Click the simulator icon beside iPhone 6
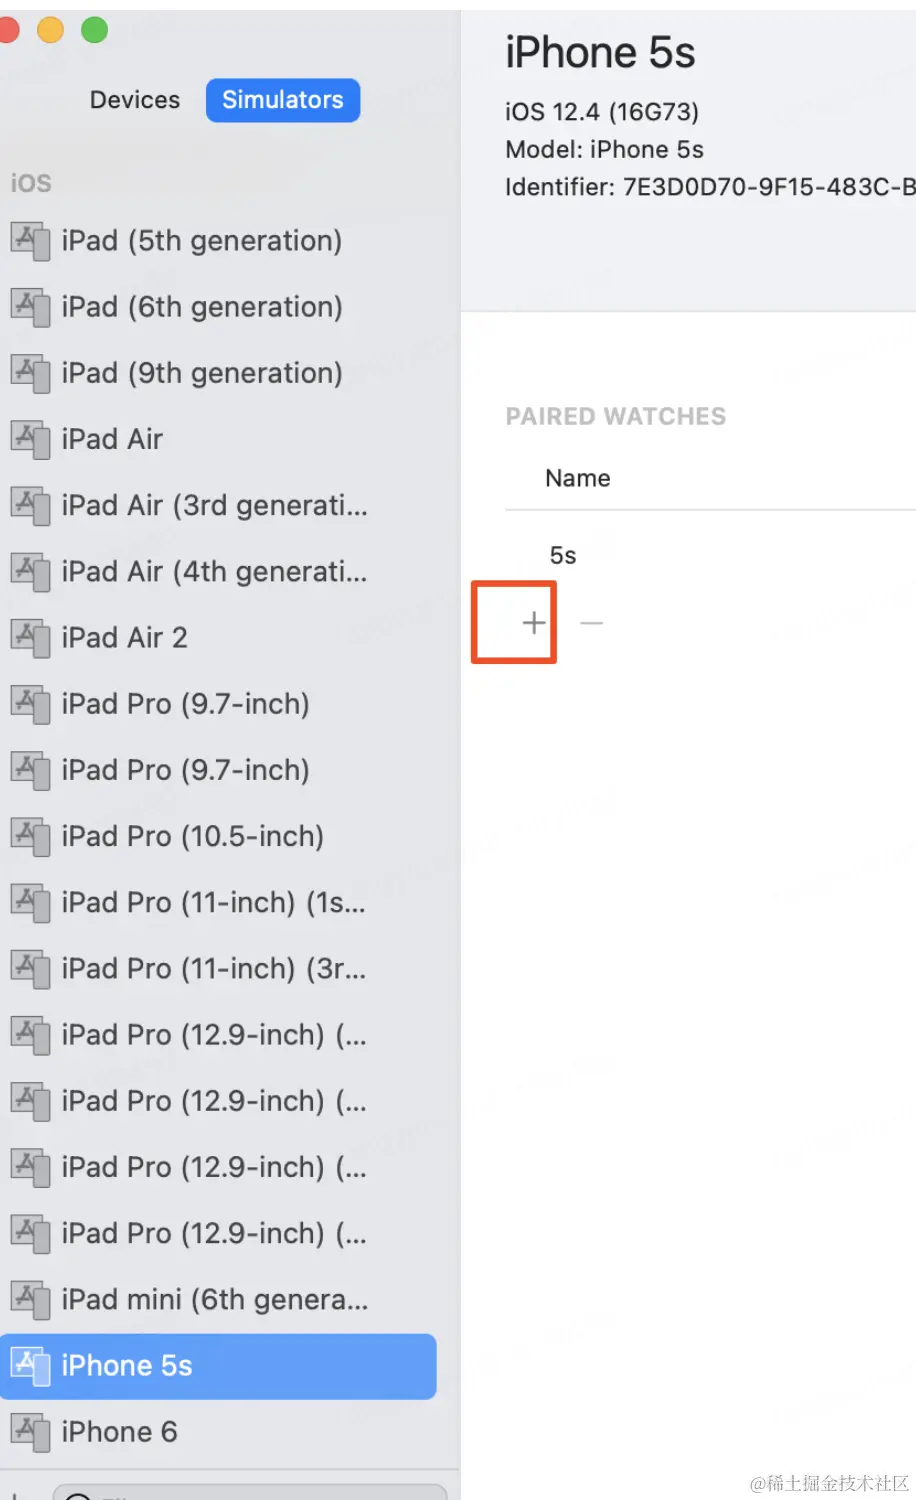916x1500 pixels. pyautogui.click(x=30, y=1432)
